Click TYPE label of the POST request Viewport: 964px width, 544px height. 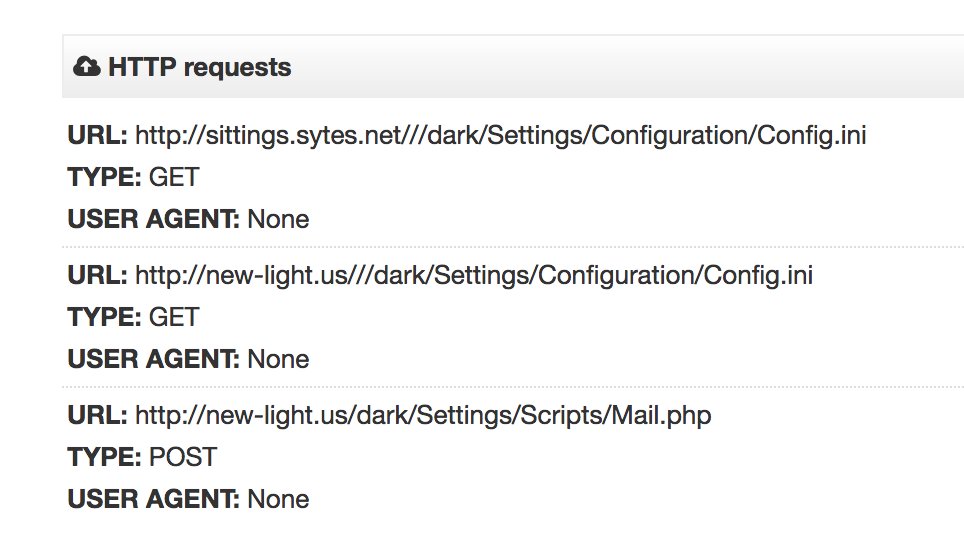click(105, 458)
